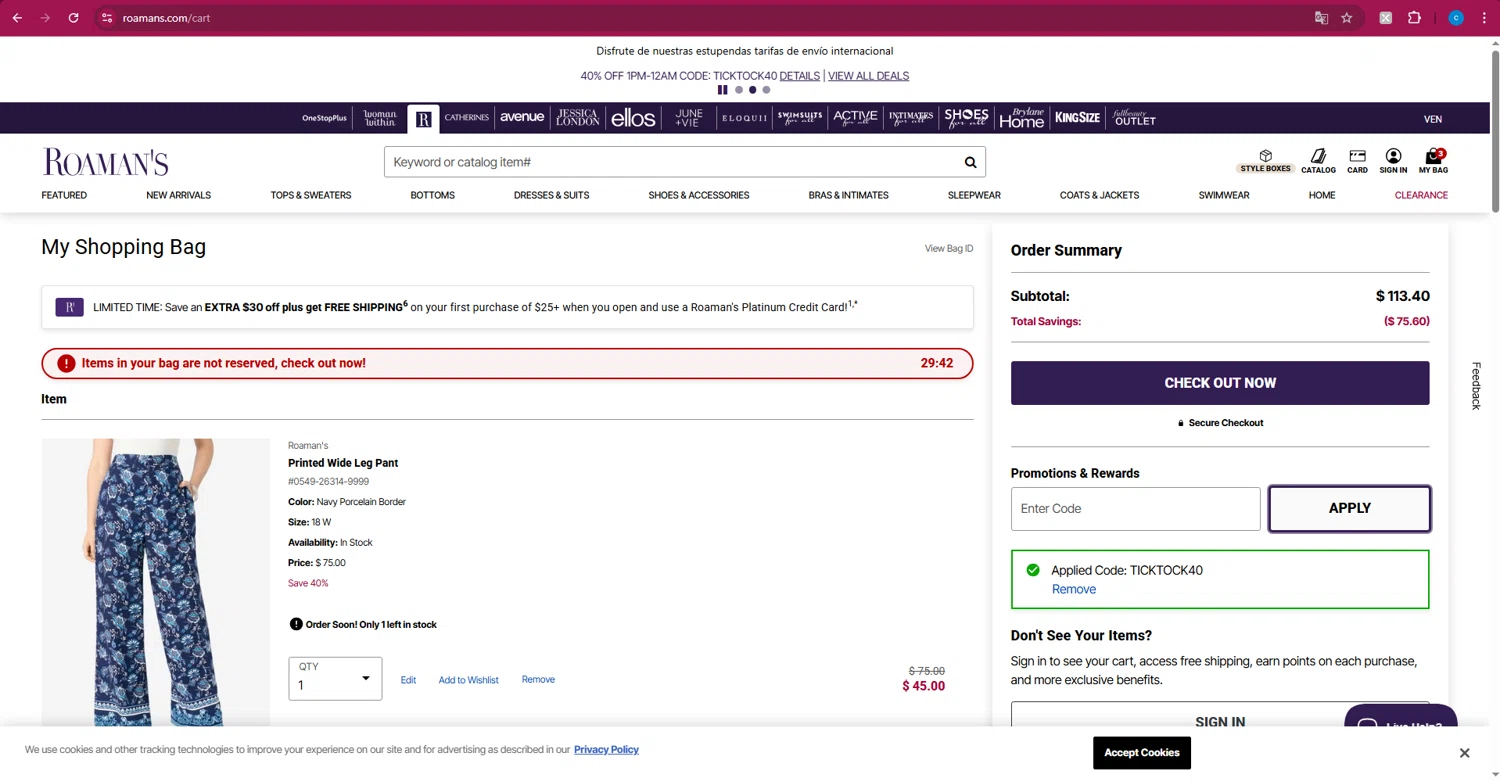Open View All Deals link

pos(868,76)
